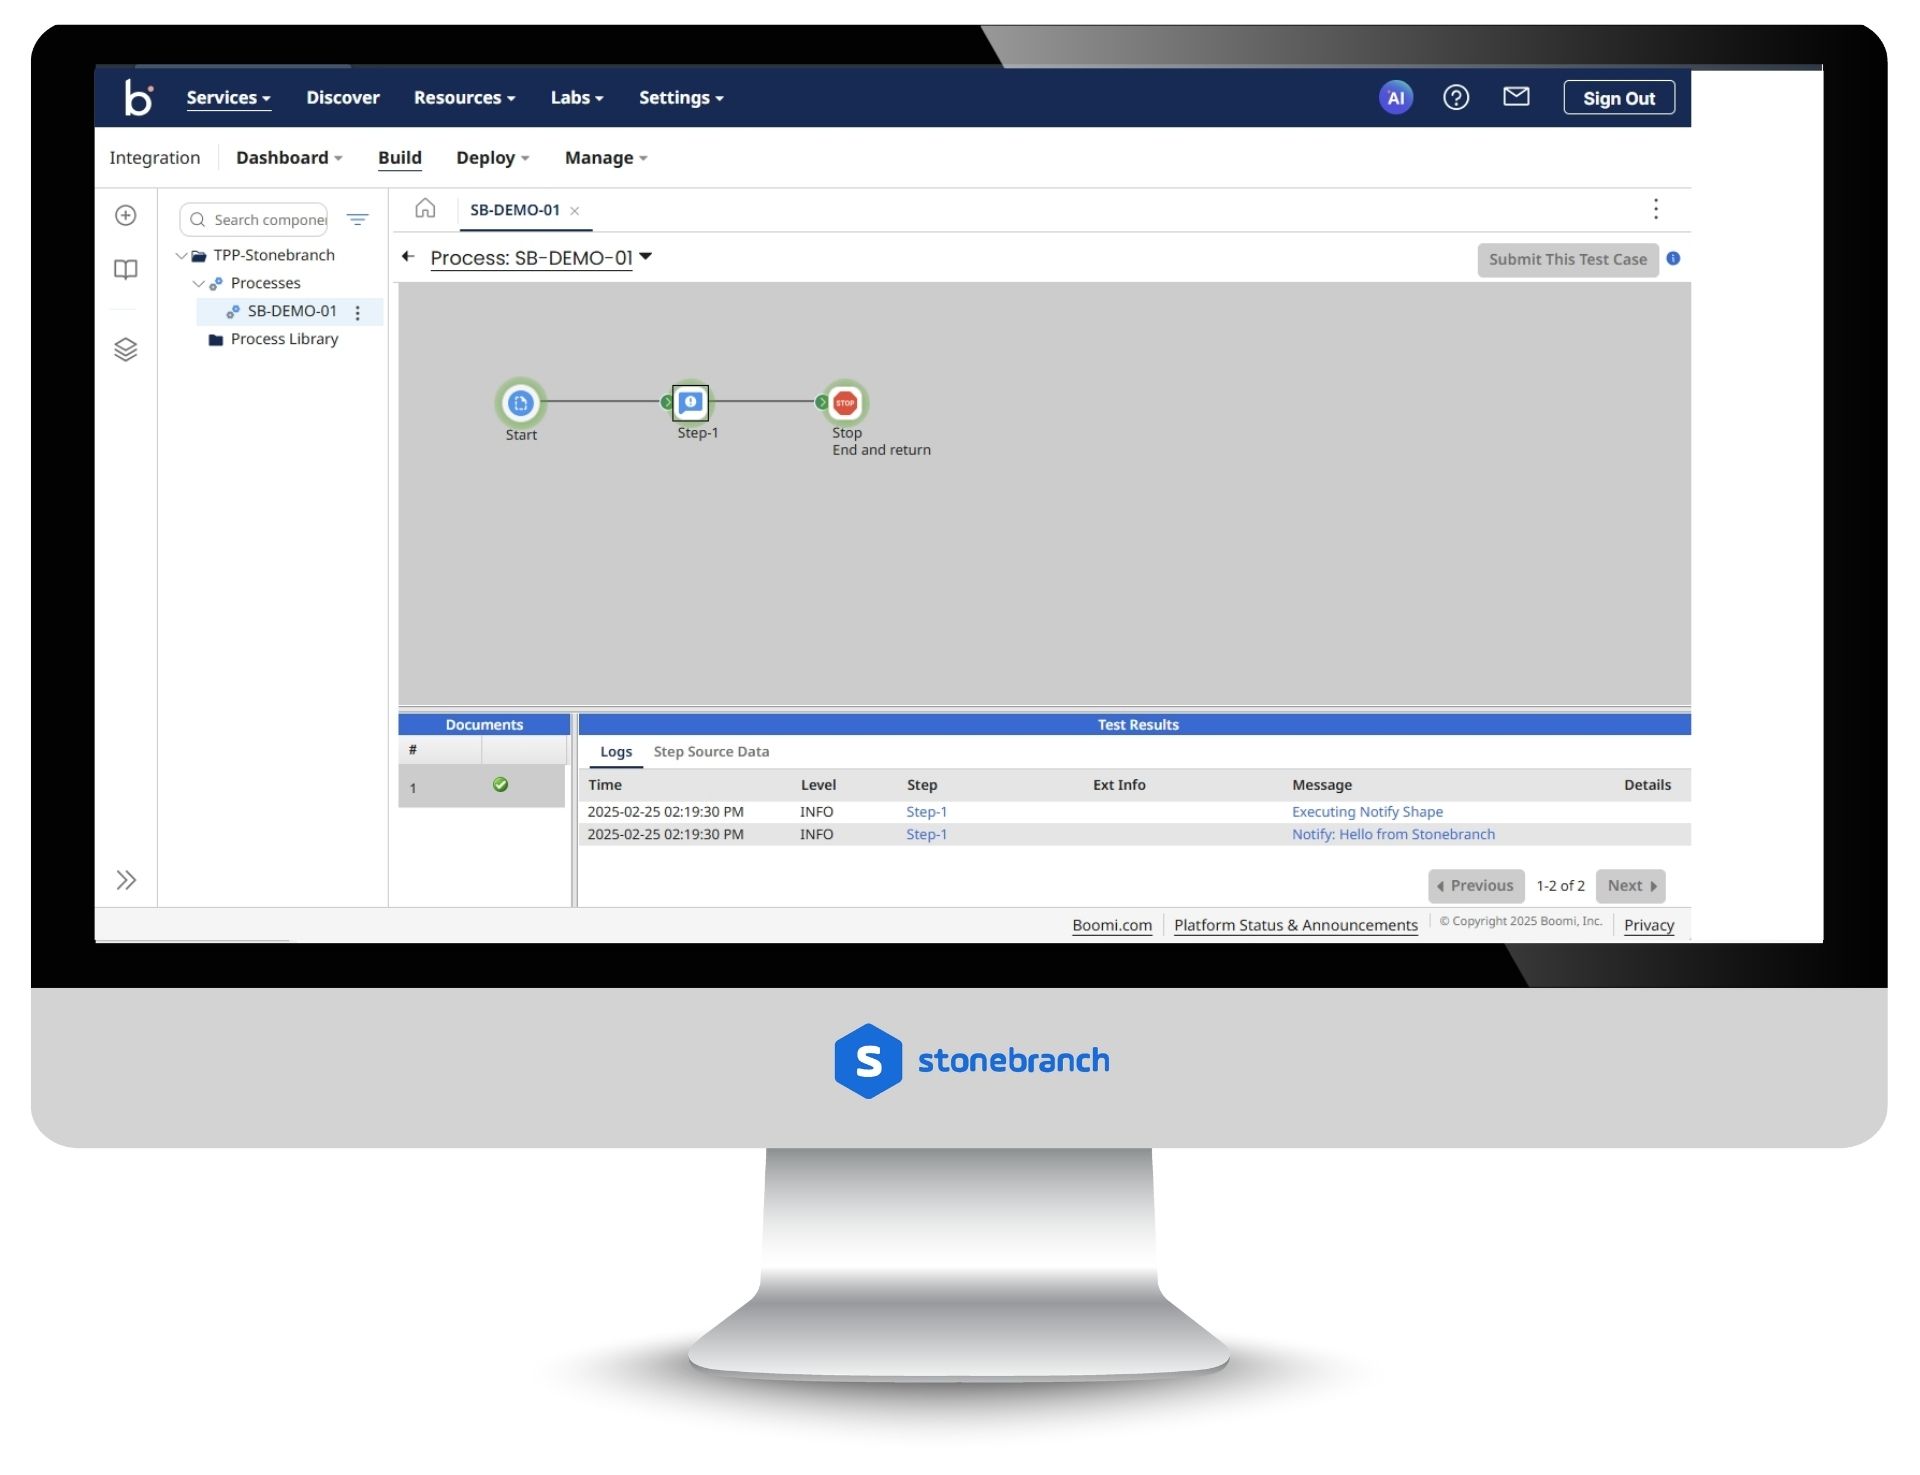Switch to the Logs tab
This screenshot has height=1475, width=1920.
616,752
